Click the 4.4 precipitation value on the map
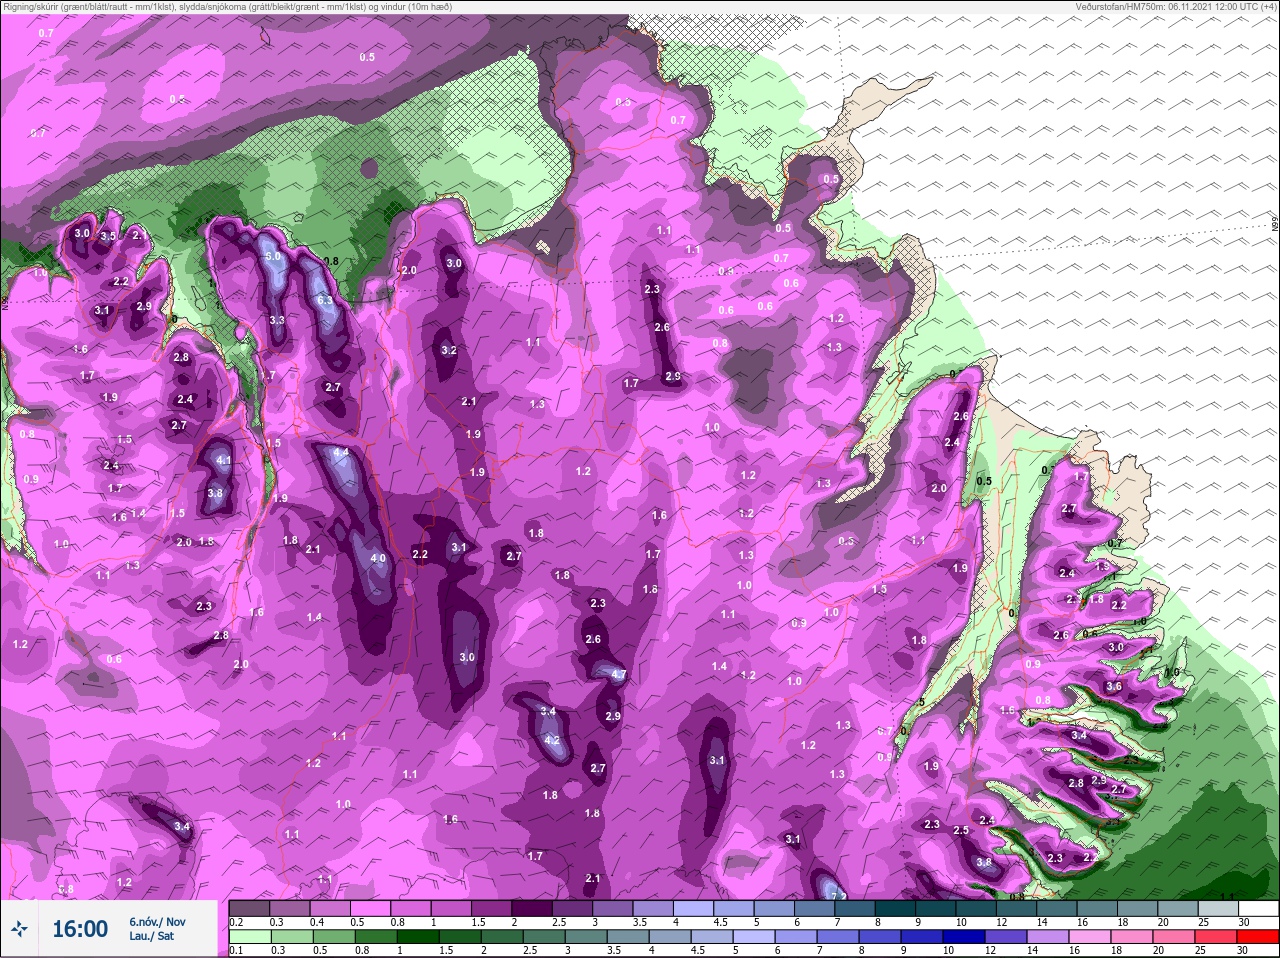 (340, 452)
